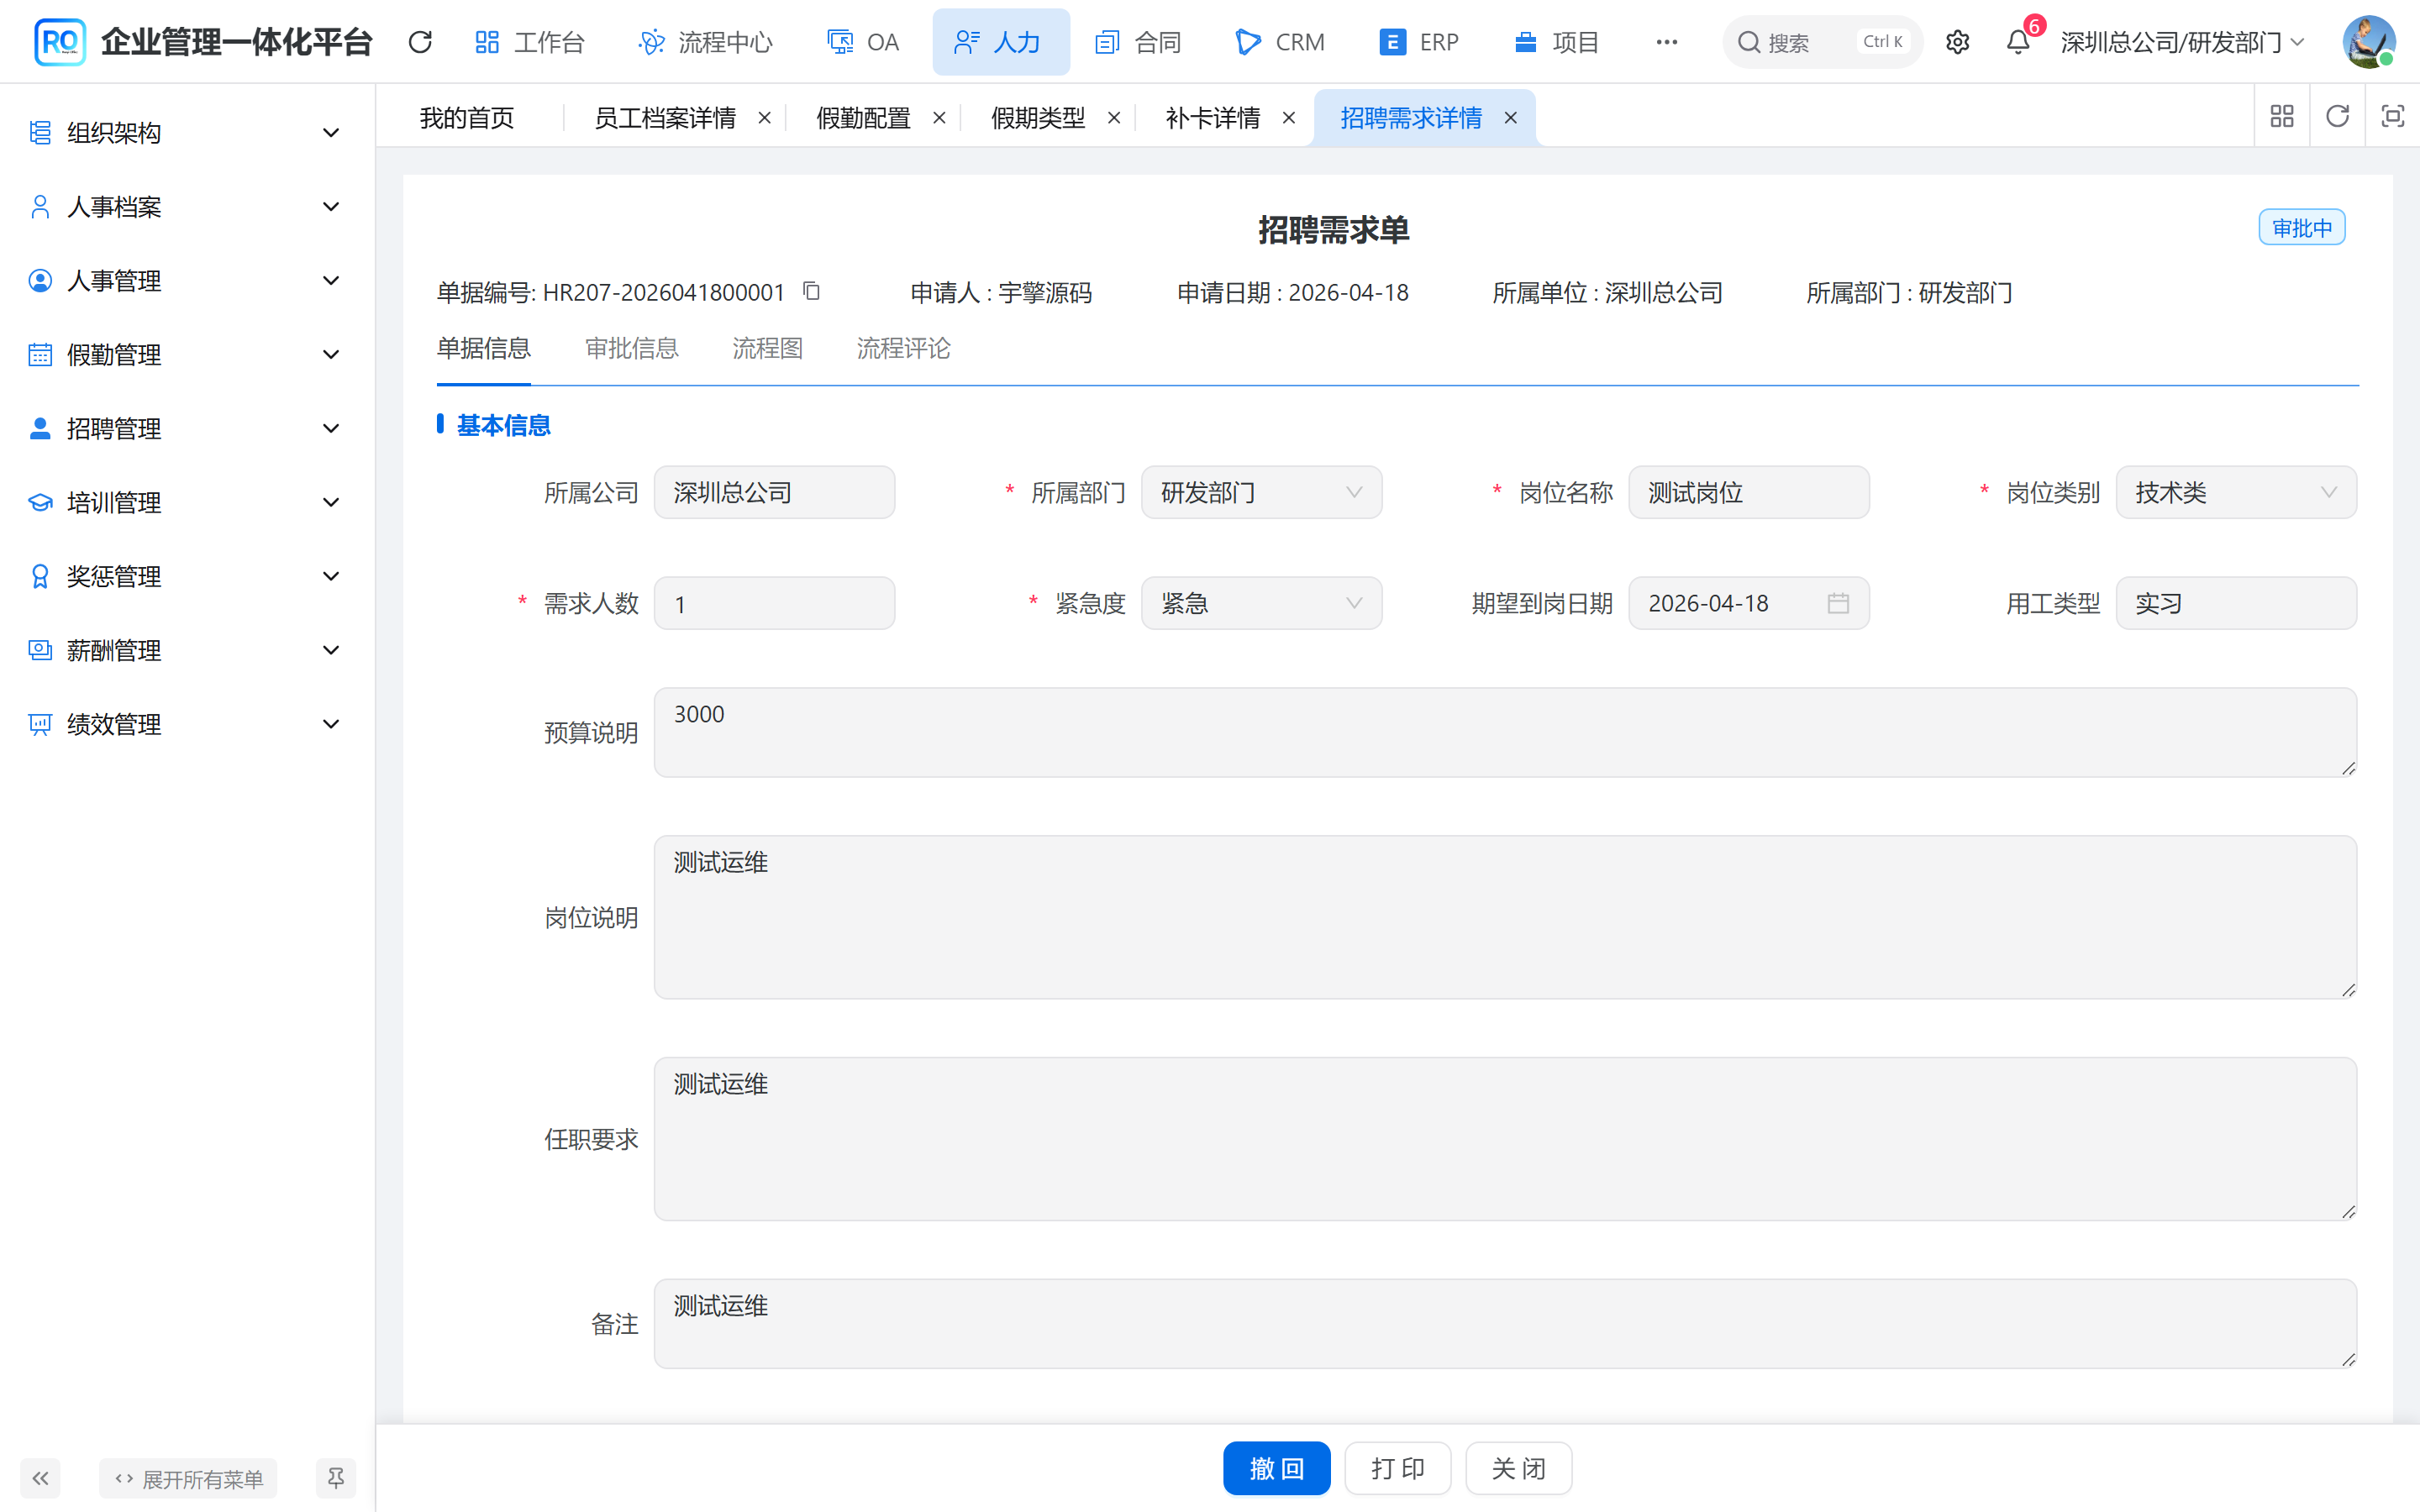Expand 奖惩管理 sidebar menu
2420x1512 pixels.
pos(187,577)
